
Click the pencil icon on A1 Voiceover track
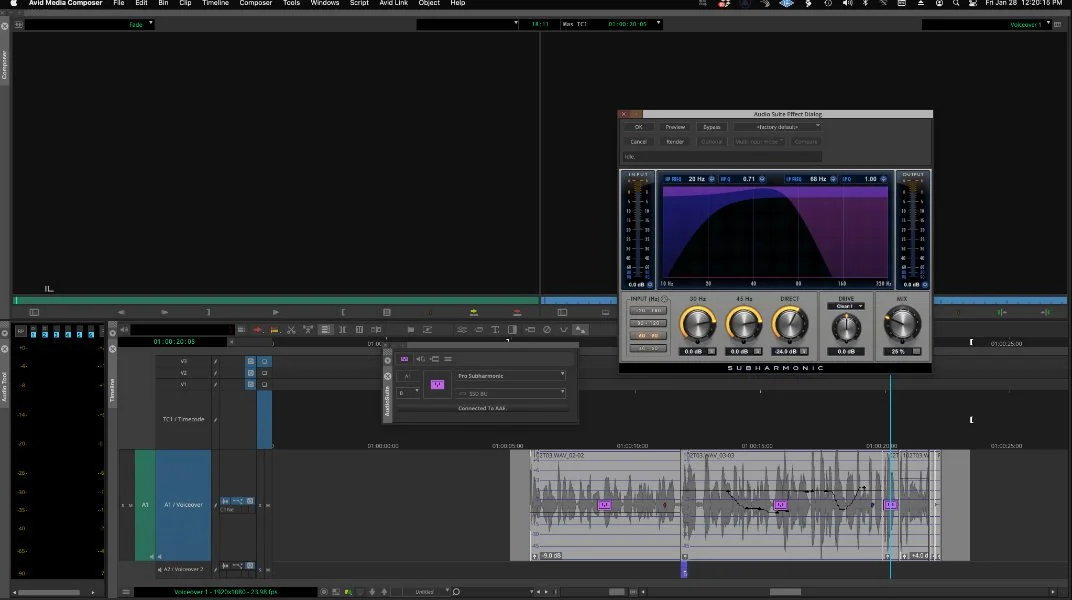pos(215,505)
